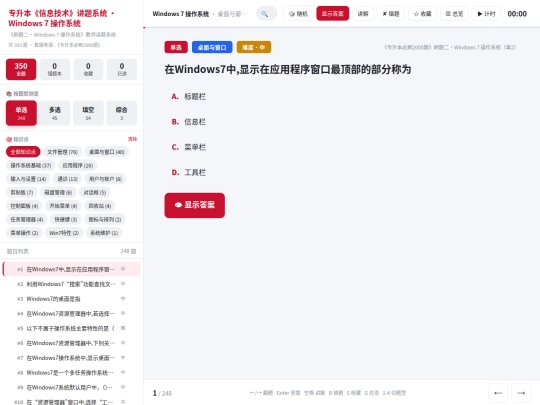The height and width of the screenshot is (405, 540).
Task: Select the 通识 (13) topic tag
Action: tap(68, 179)
